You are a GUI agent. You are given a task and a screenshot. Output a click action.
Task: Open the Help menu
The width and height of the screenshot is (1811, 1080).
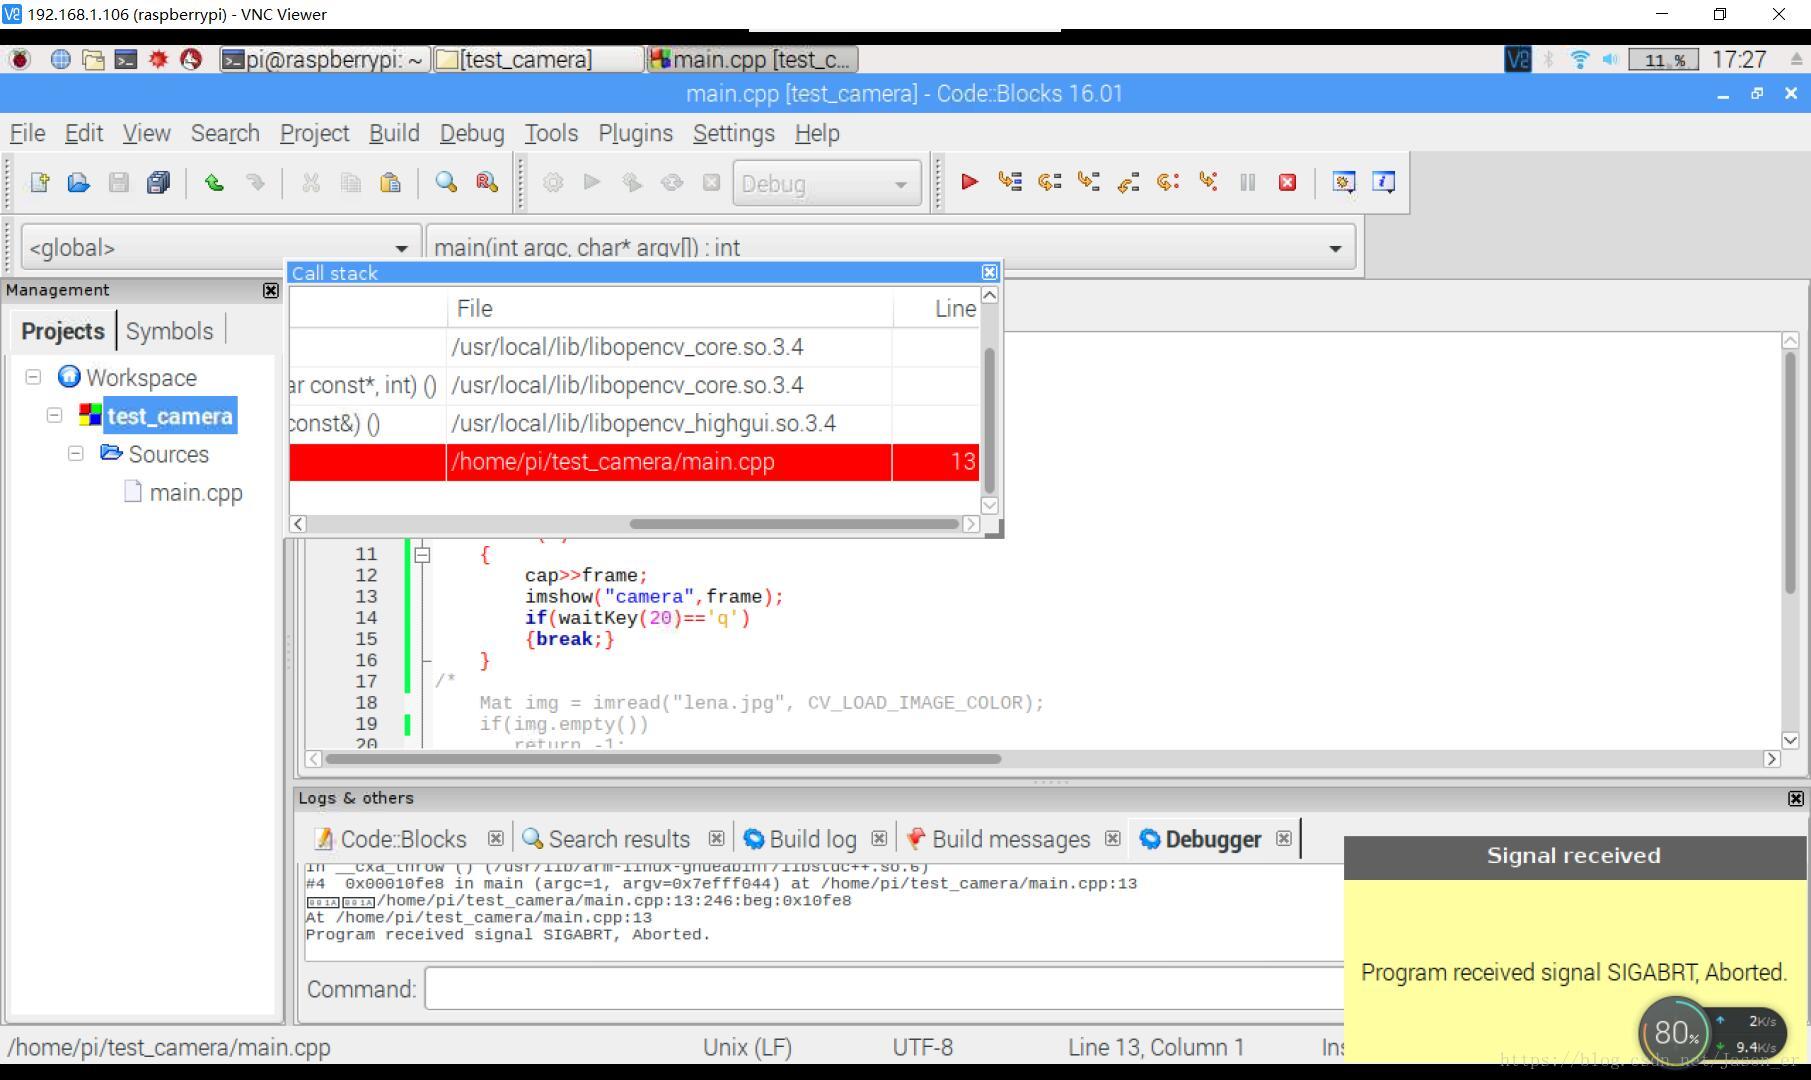tap(817, 133)
